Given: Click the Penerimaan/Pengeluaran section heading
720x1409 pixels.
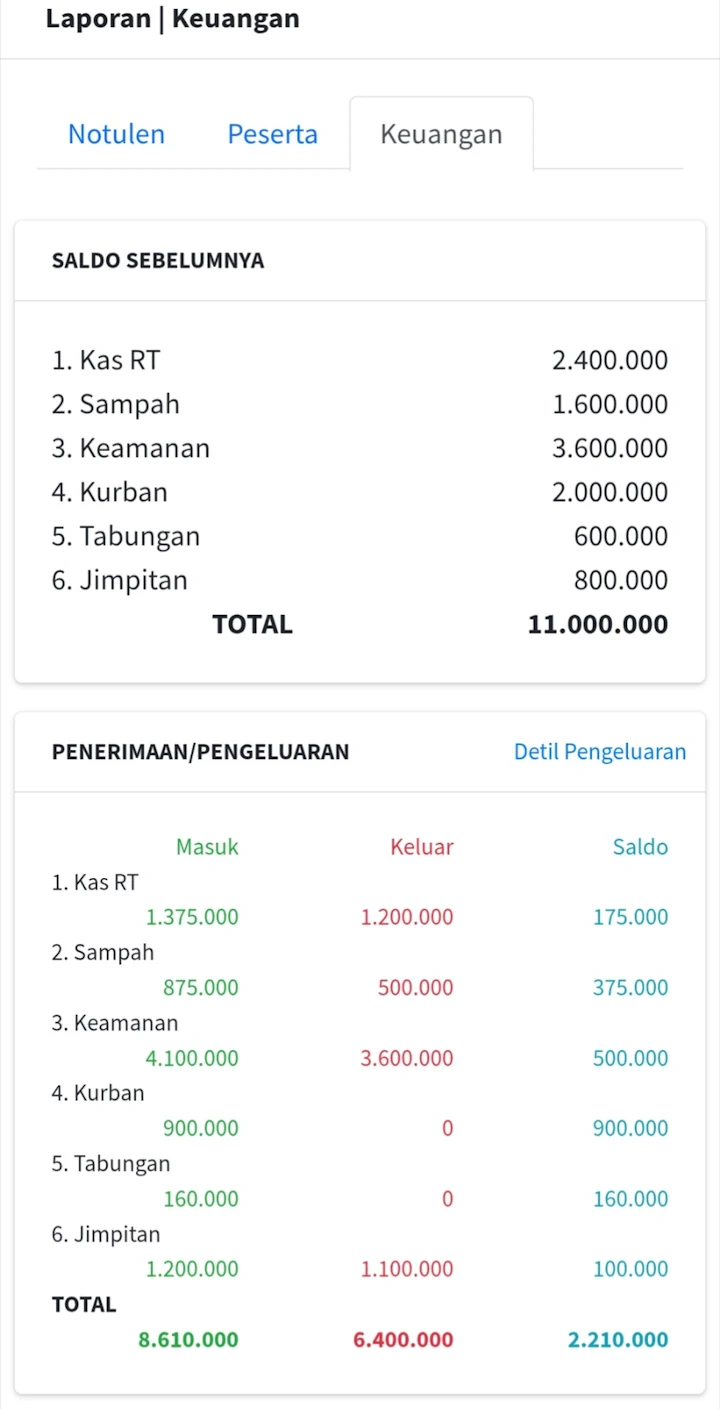Looking at the screenshot, I should 201,752.
